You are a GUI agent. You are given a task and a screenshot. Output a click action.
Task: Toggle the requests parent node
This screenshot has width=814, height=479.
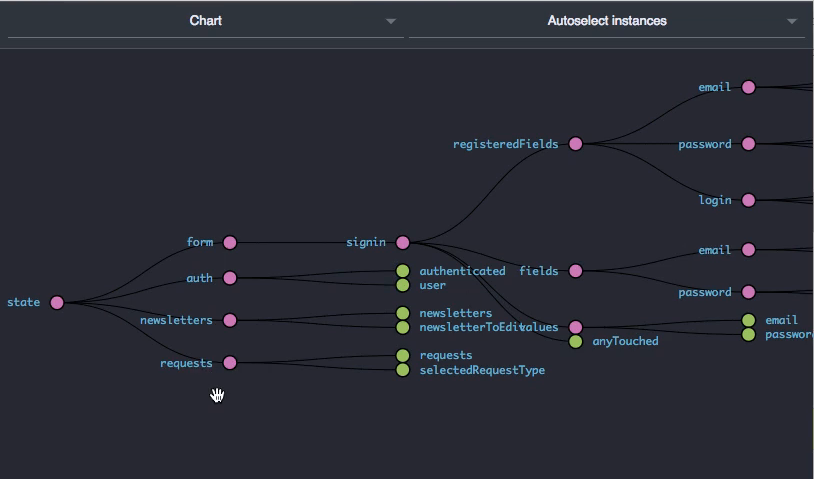coord(230,363)
